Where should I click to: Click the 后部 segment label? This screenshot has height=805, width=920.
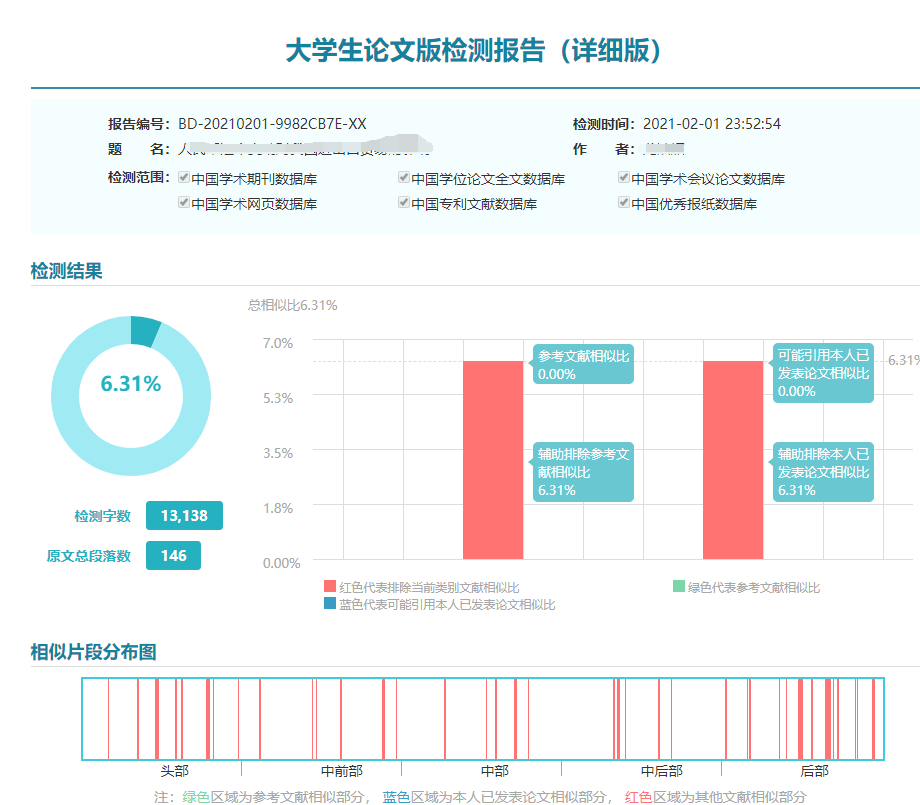(814, 771)
